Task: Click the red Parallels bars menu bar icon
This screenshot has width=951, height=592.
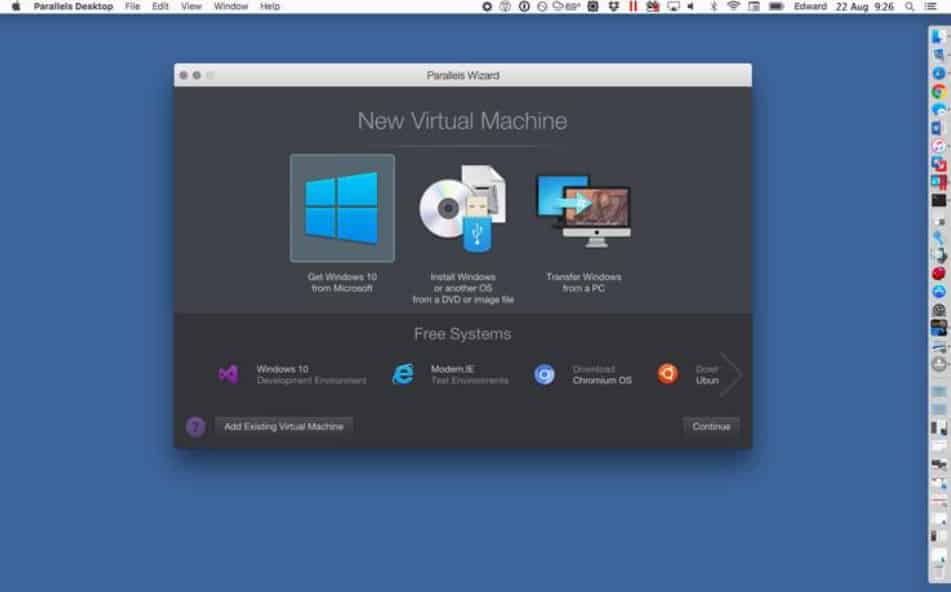Action: (x=633, y=7)
